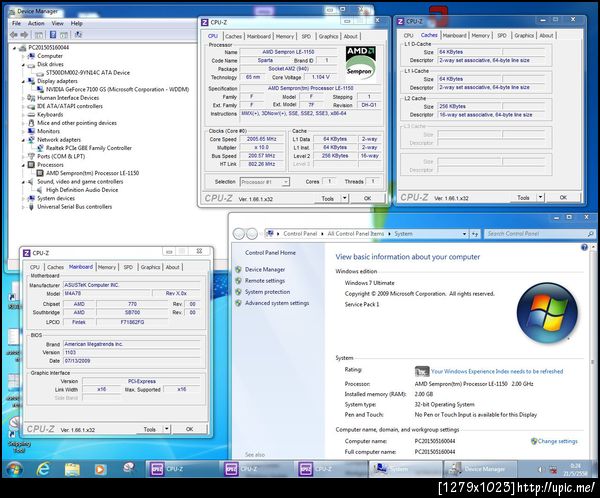The width and height of the screenshot is (600, 498).
Task: Click Tools button in CPU-Z Mainboard window
Action: click(x=150, y=429)
